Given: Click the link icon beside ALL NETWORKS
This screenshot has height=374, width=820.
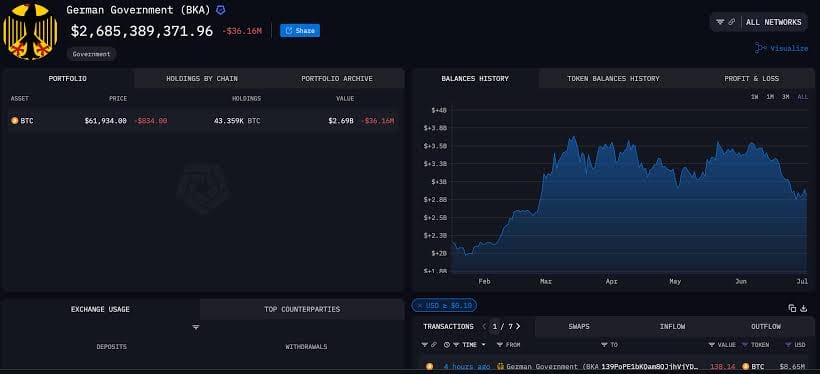Looking at the screenshot, I should click(x=731, y=22).
